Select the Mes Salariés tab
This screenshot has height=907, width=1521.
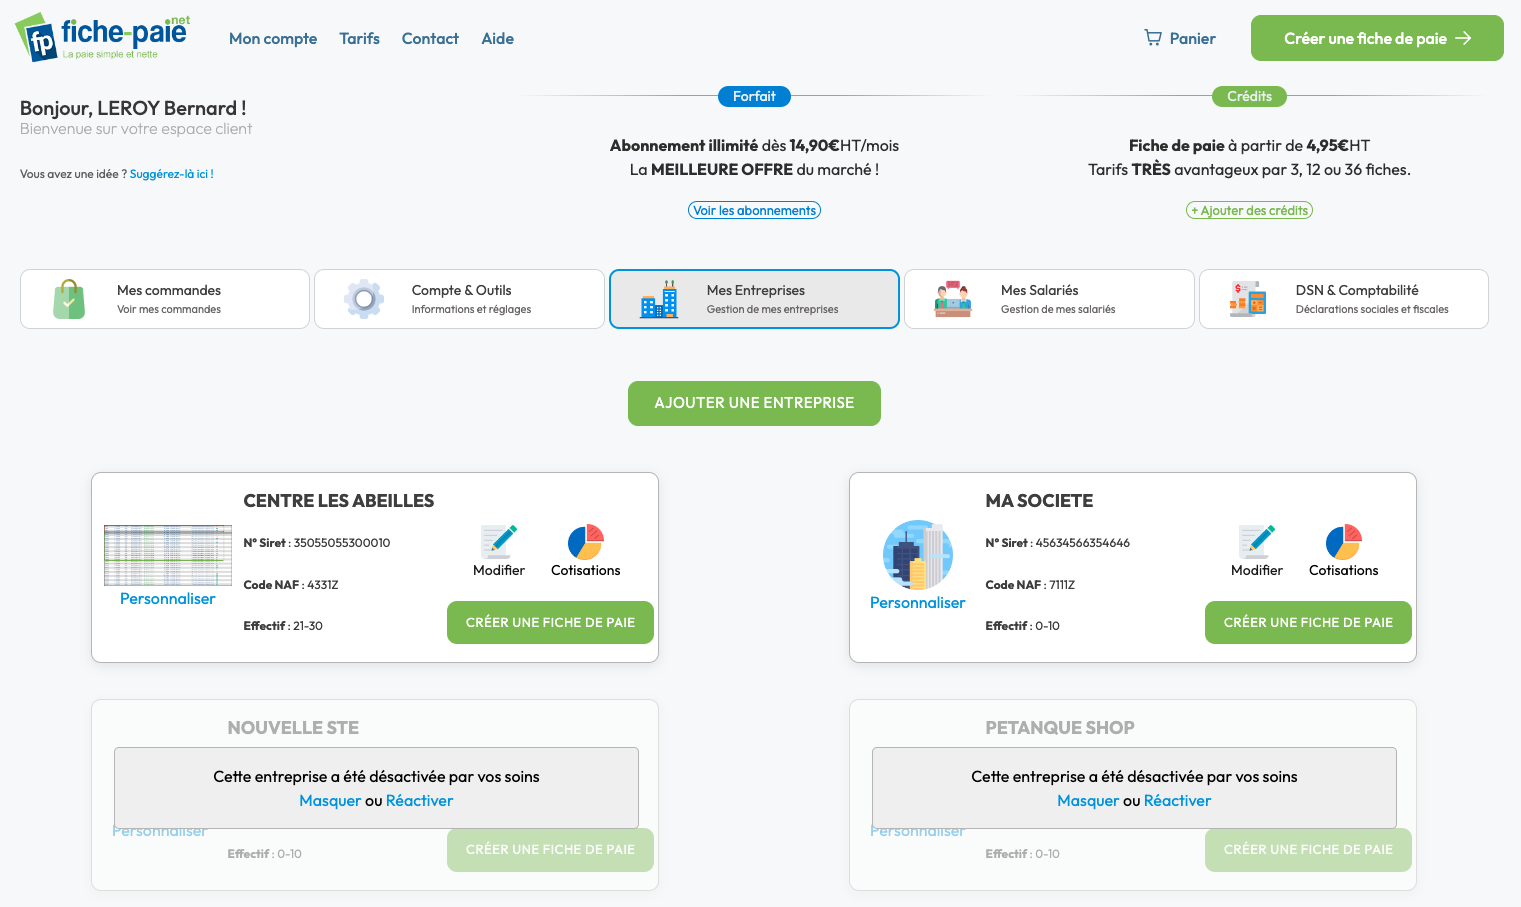pos(1049,299)
